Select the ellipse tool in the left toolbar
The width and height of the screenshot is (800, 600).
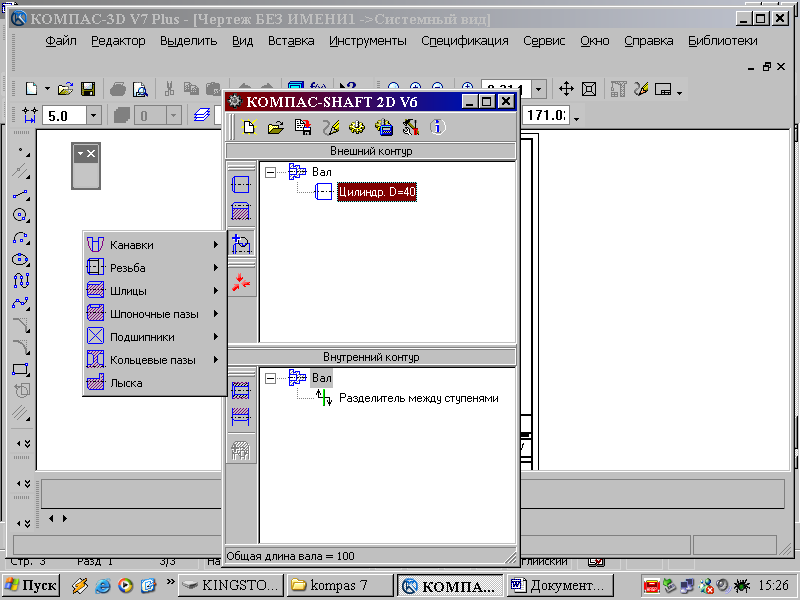tap(20, 259)
